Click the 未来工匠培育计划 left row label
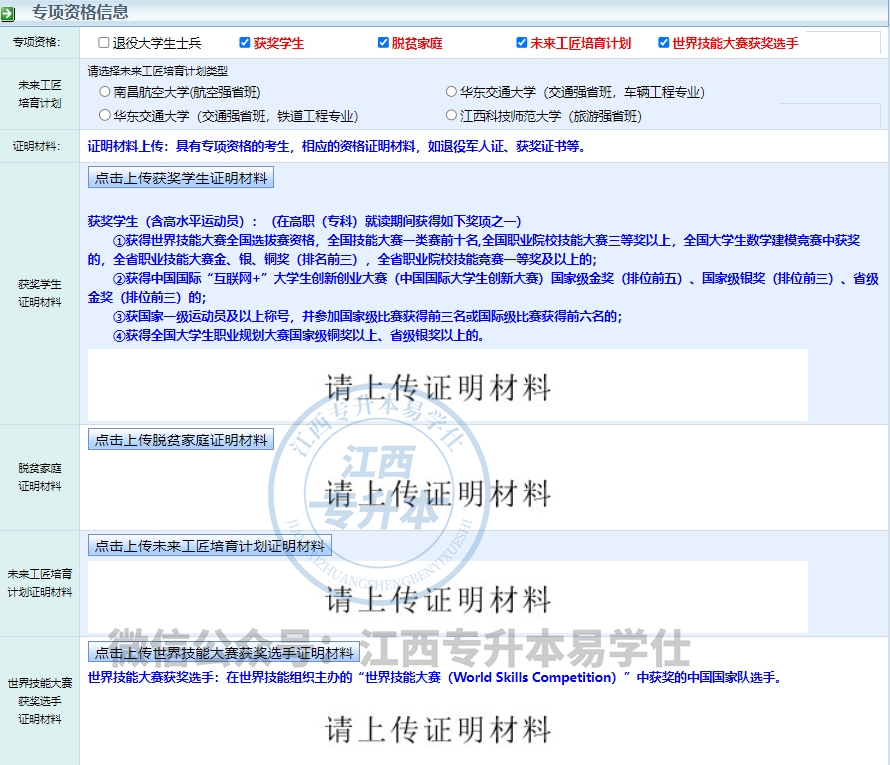Image resolution: width=890 pixels, height=765 pixels. point(39,94)
